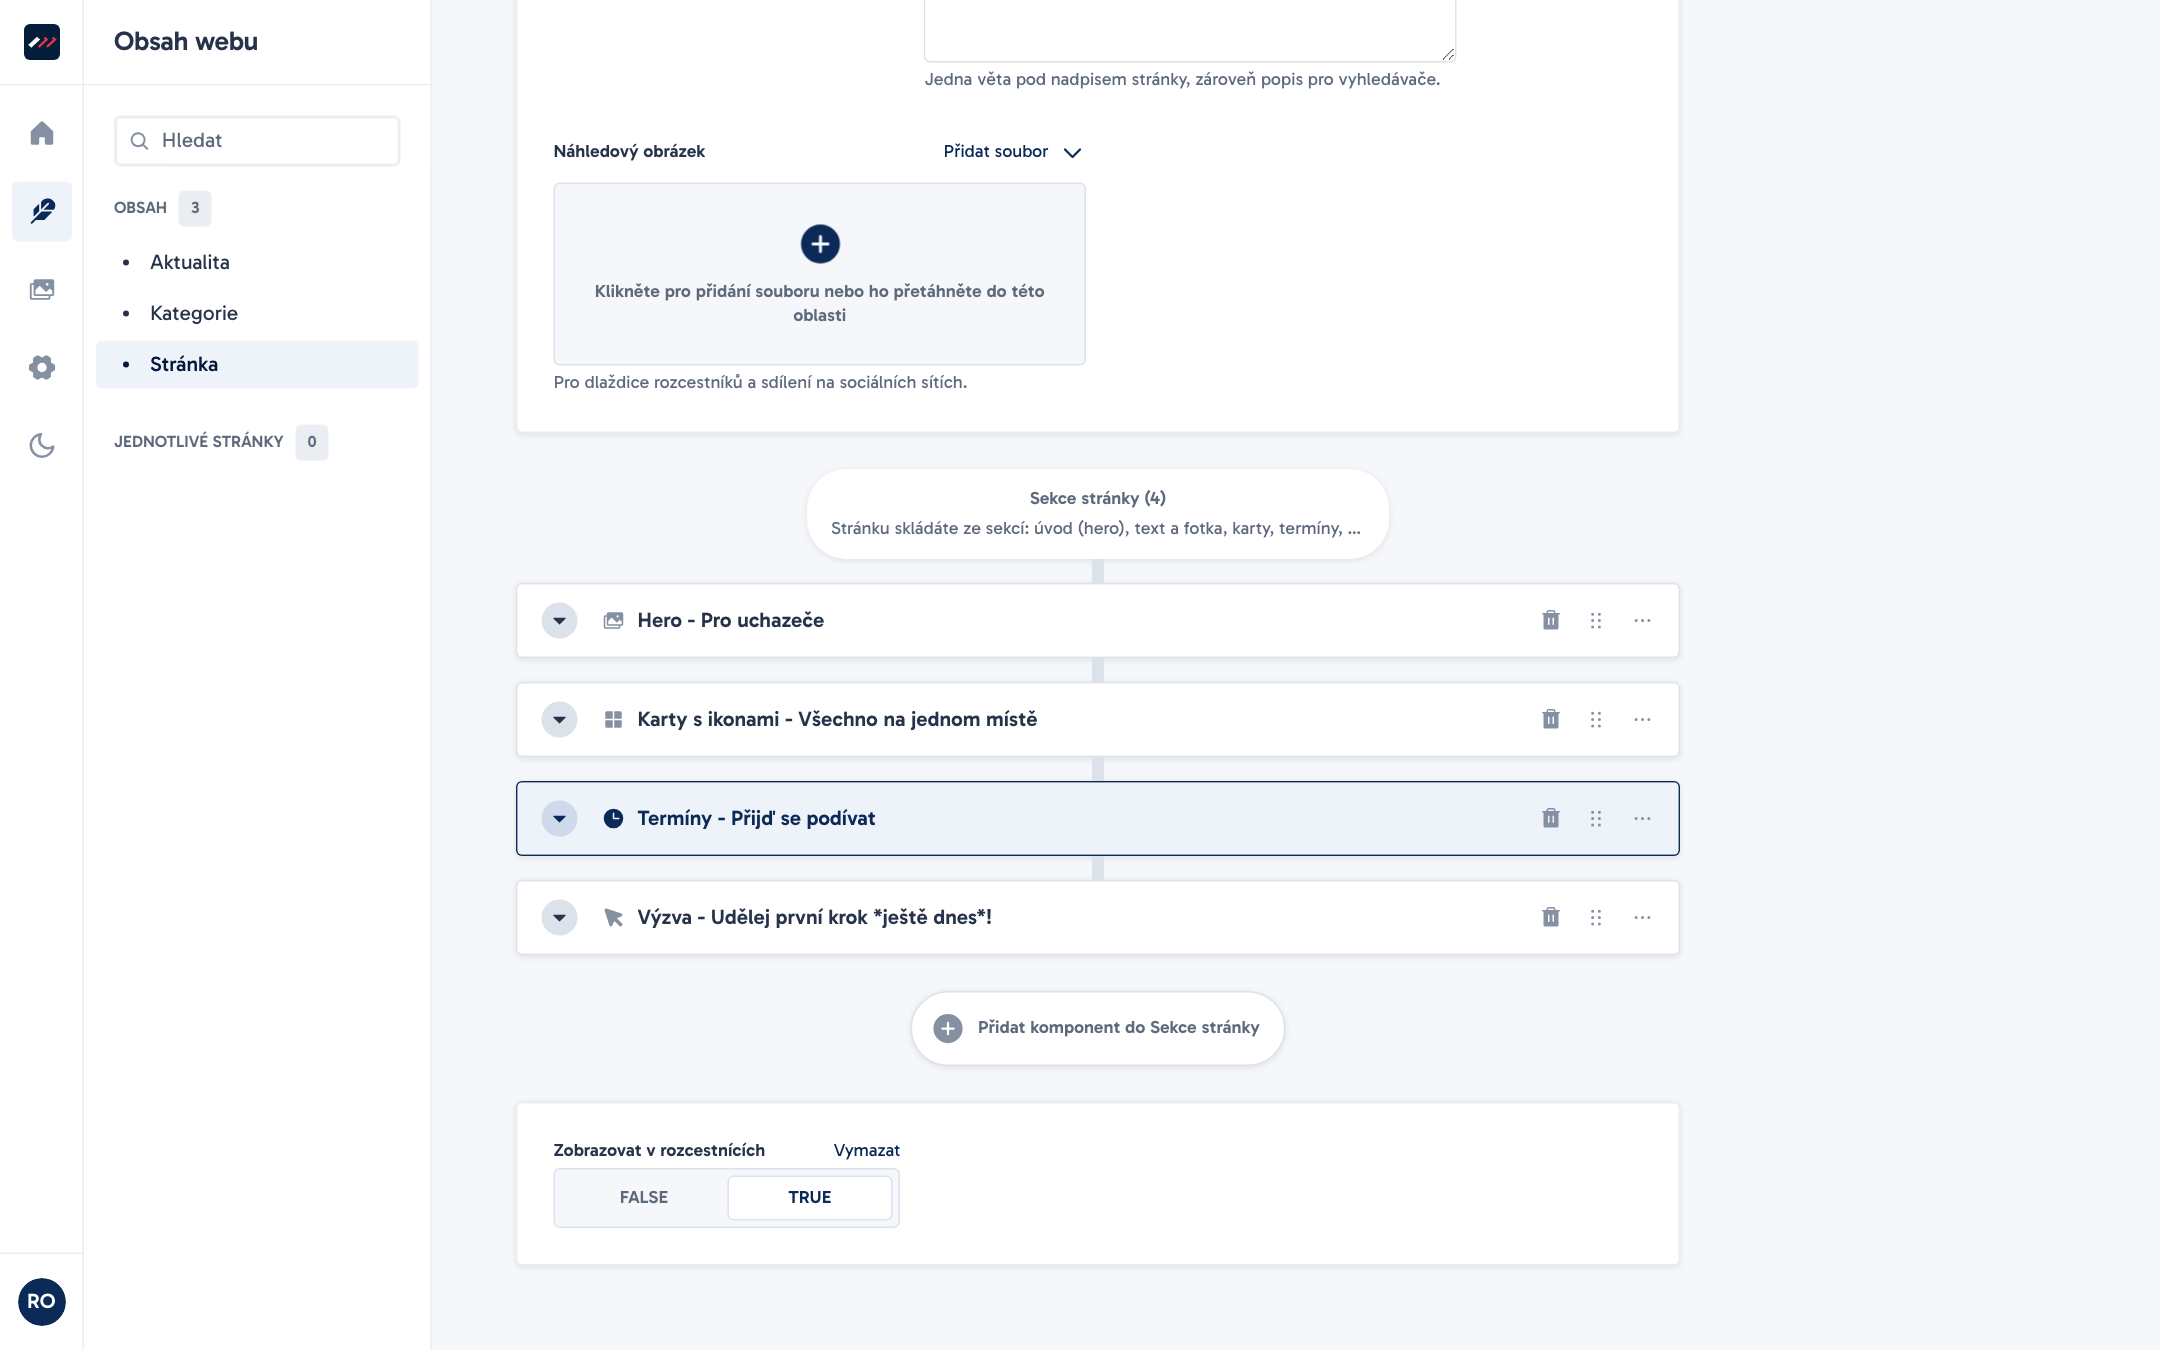Viewport: 2160px width, 1350px height.
Task: Expand the Termíny - Přijď se podívat section
Action: click(559, 818)
